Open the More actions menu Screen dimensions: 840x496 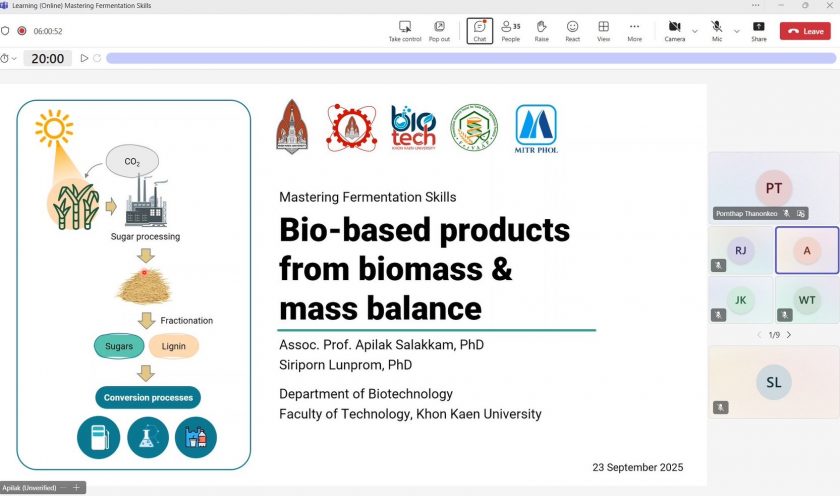[634, 31]
